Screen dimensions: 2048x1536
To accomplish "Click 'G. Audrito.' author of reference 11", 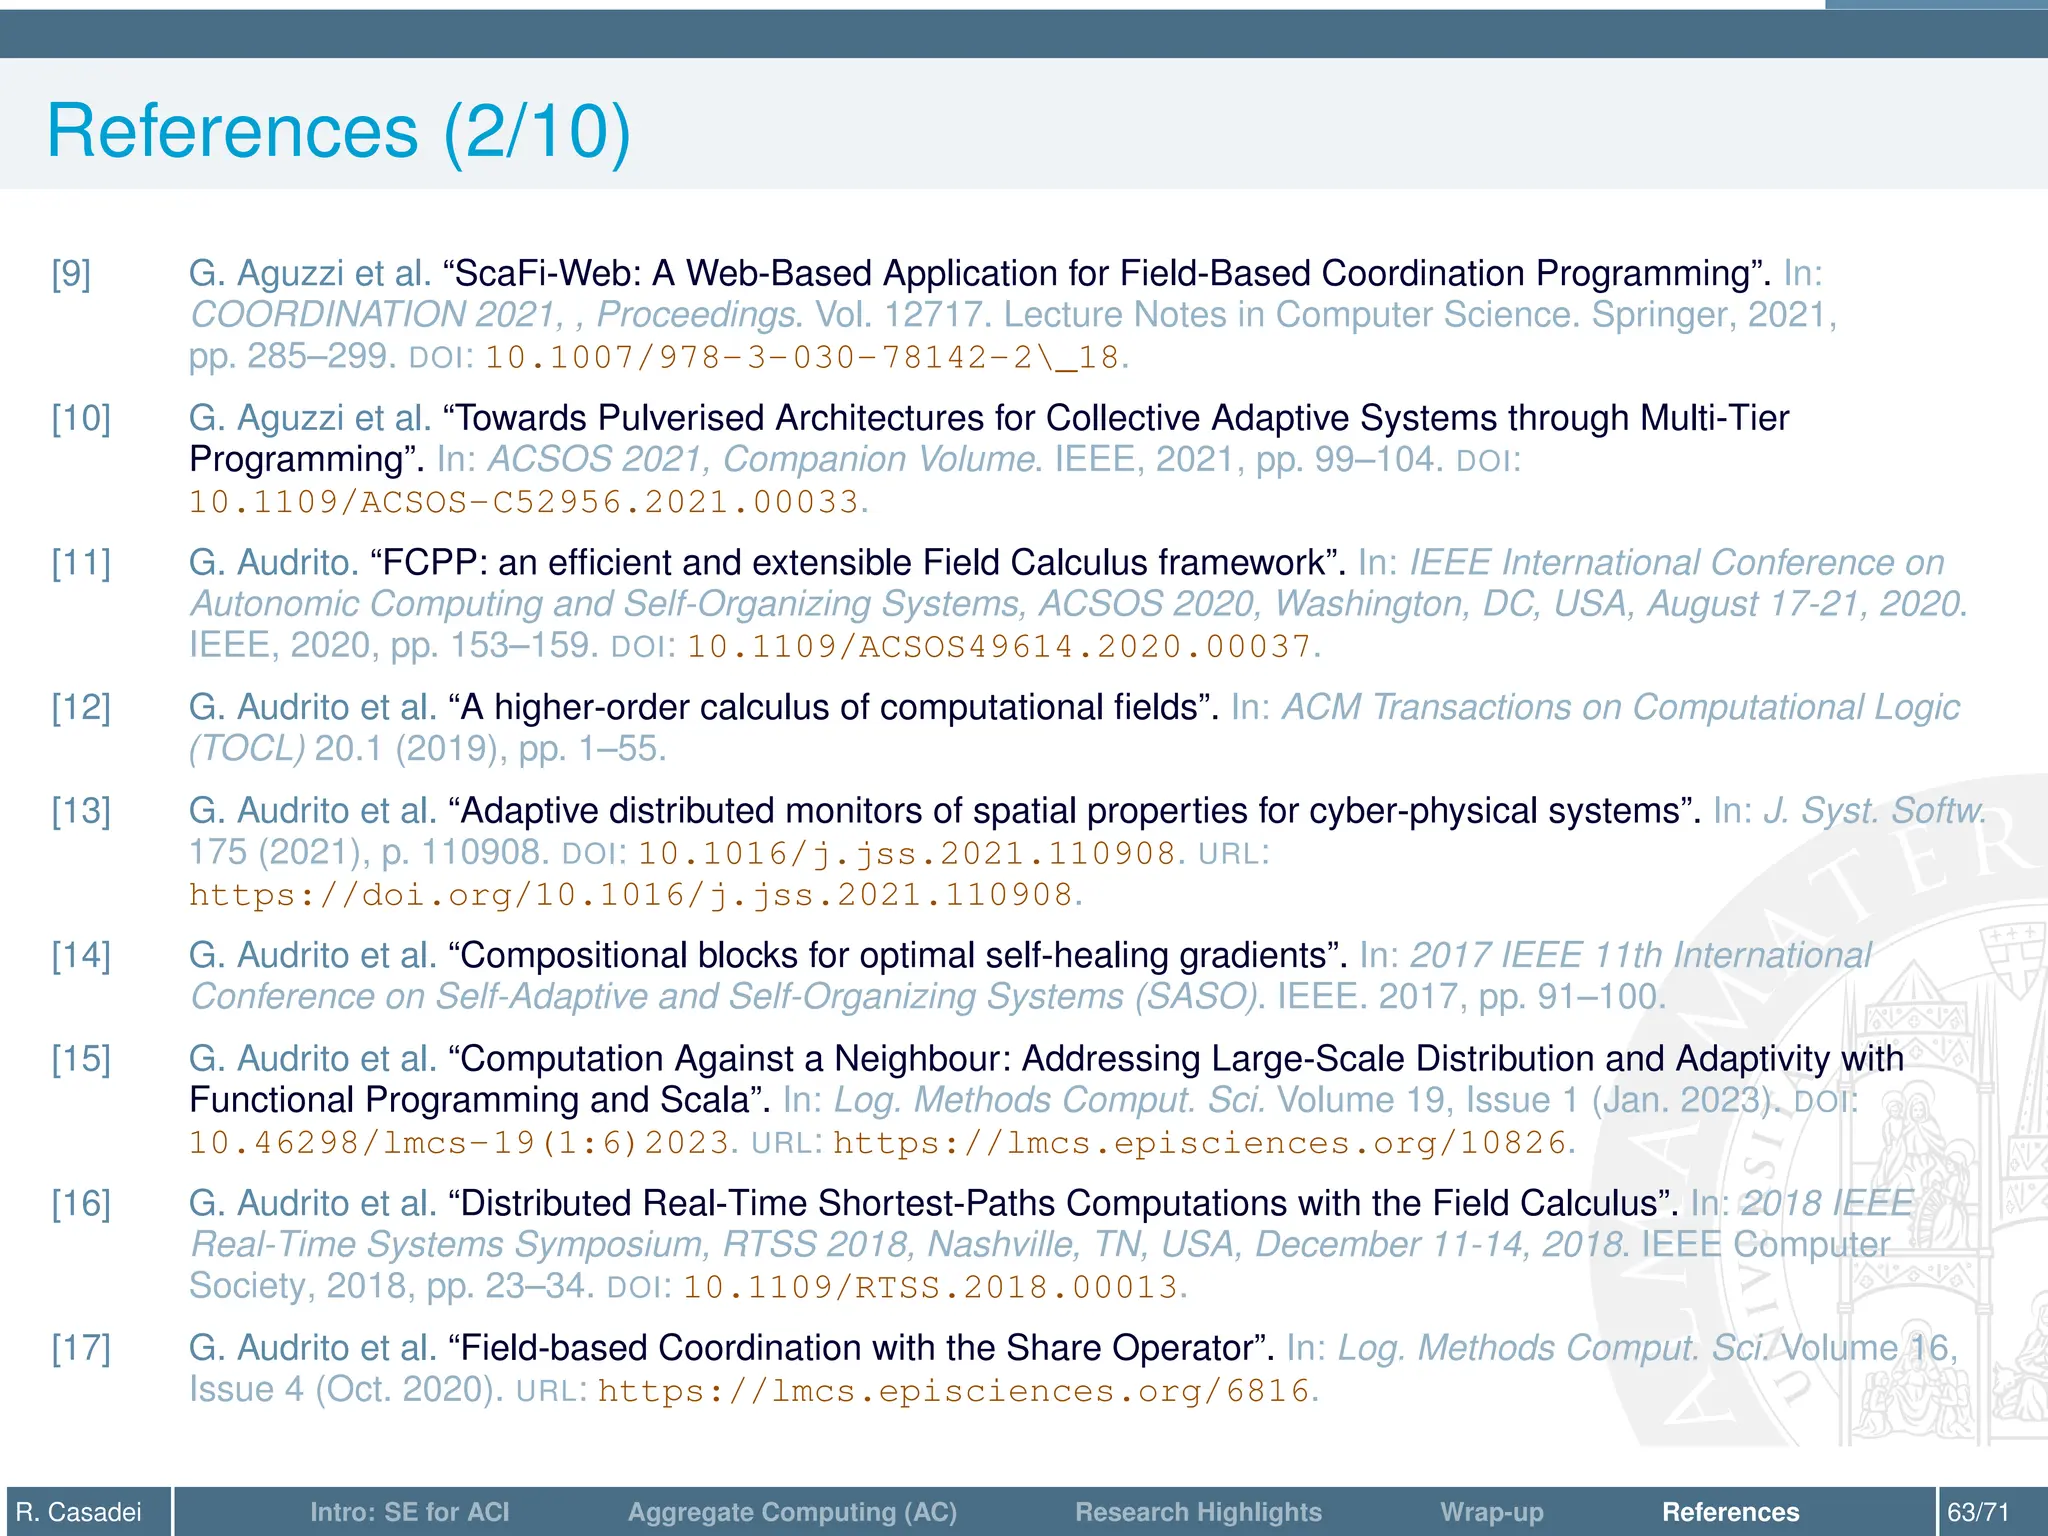I will click(x=273, y=563).
